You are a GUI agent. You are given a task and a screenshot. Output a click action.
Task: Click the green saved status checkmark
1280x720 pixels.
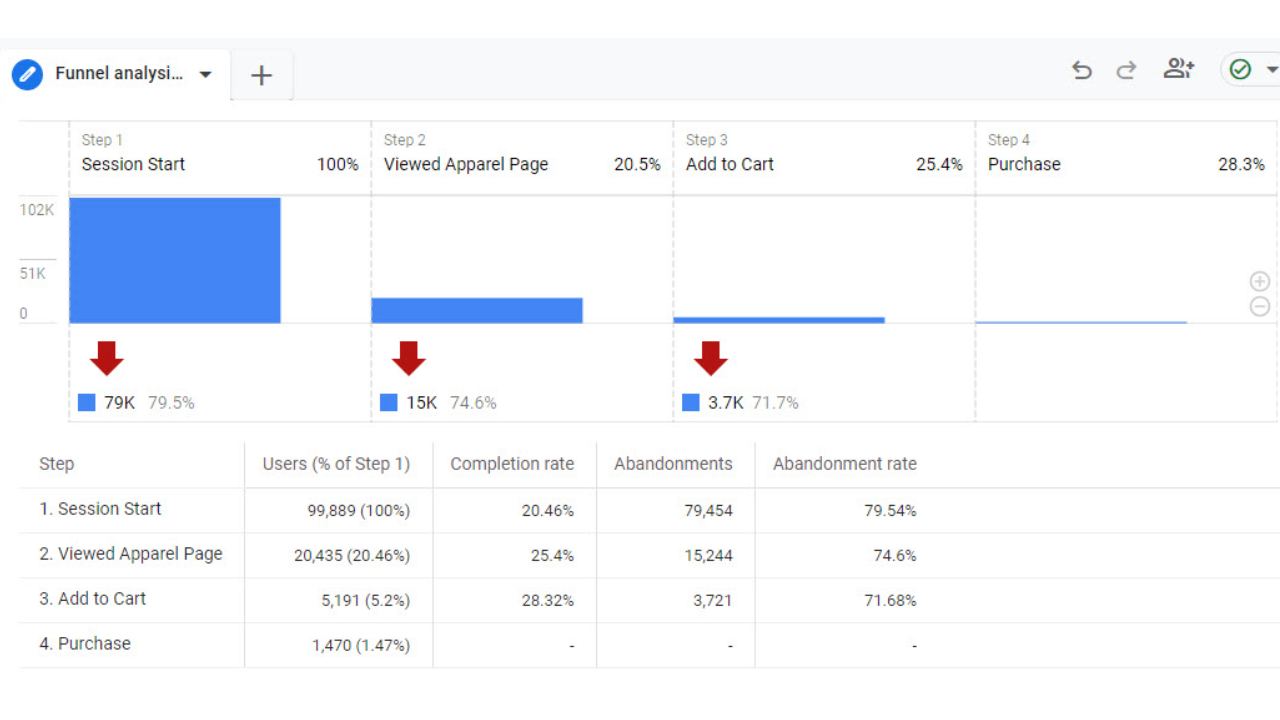tap(1240, 69)
